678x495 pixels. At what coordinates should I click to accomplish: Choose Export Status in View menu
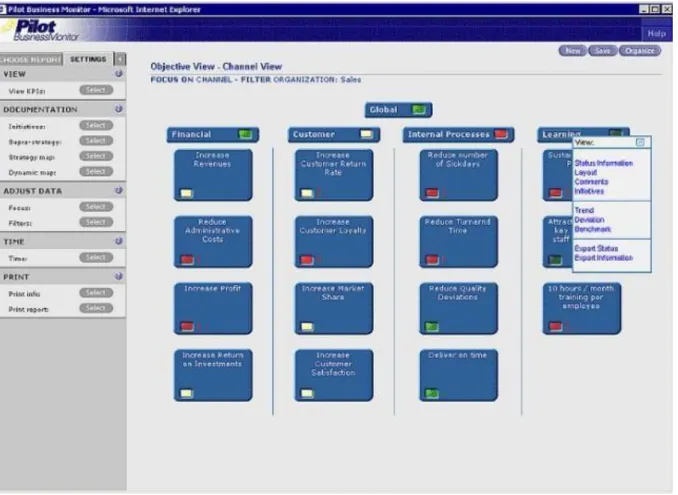596,248
